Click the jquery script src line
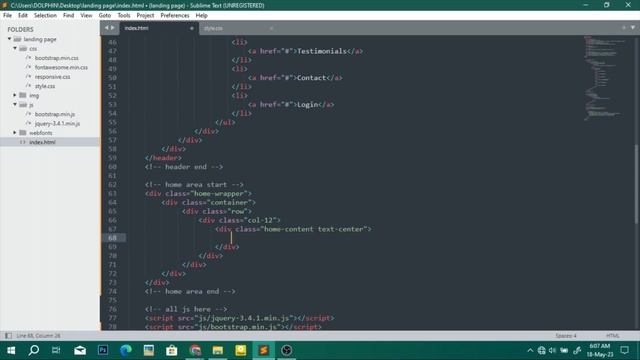 pyautogui.click(x=240, y=318)
